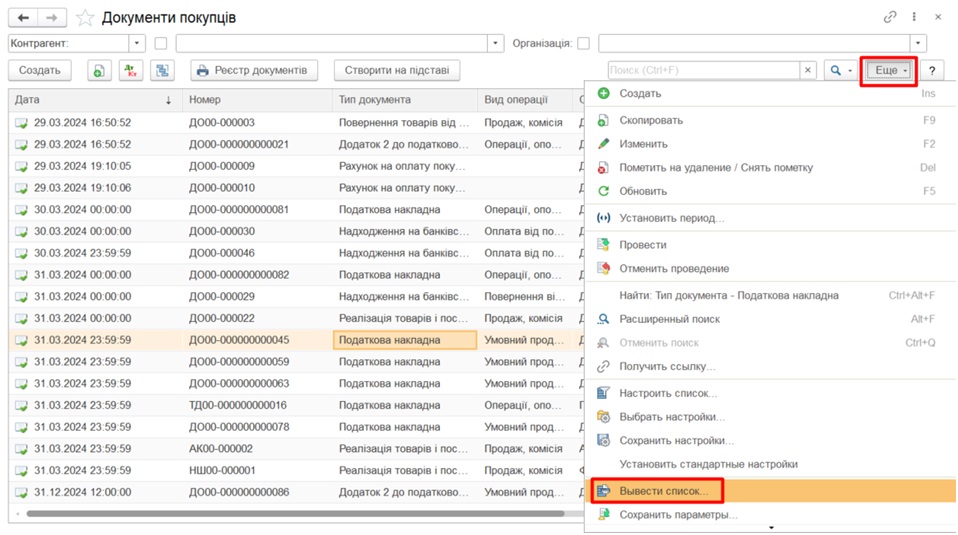The width and height of the screenshot is (958, 535).
Task: Expand the Контрагент comparison type dropdown
Action: 137,43
